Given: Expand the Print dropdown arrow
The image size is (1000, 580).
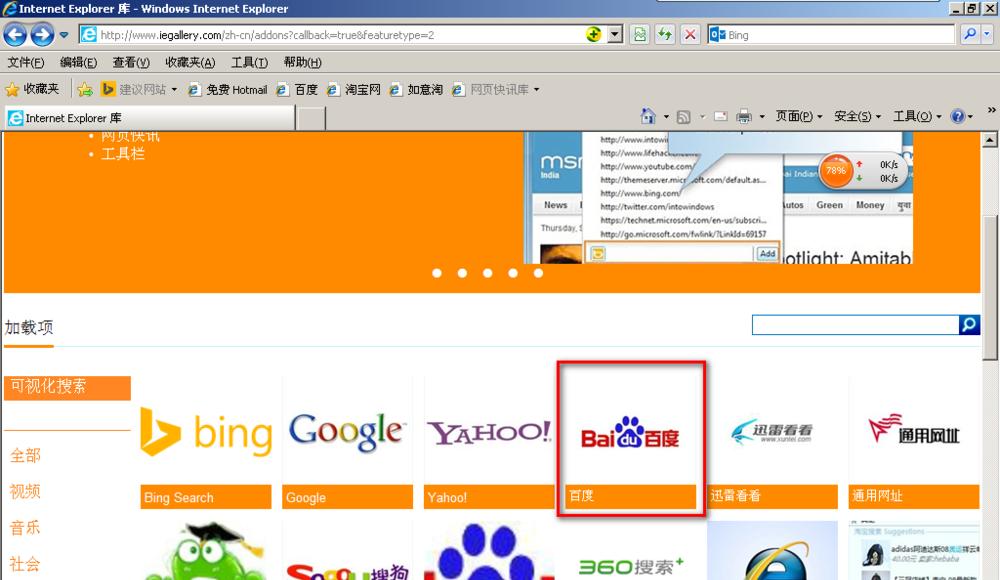Looking at the screenshot, I should click(761, 117).
